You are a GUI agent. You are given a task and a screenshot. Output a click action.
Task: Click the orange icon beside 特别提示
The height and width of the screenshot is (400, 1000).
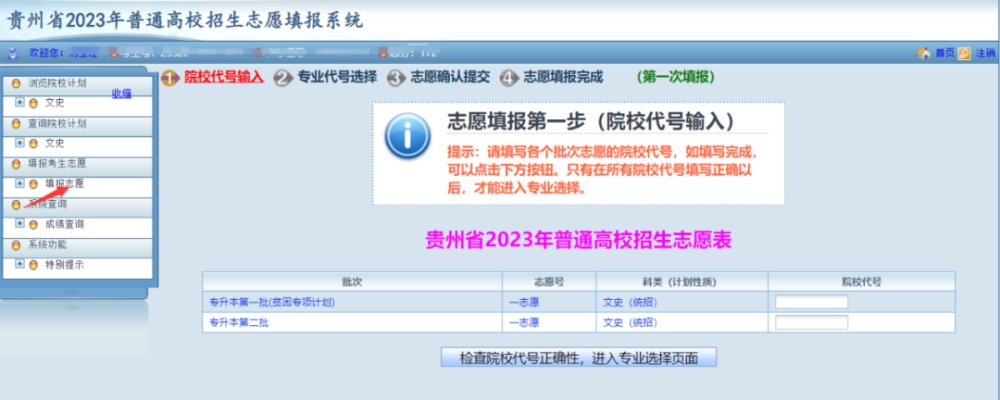(x=33, y=265)
